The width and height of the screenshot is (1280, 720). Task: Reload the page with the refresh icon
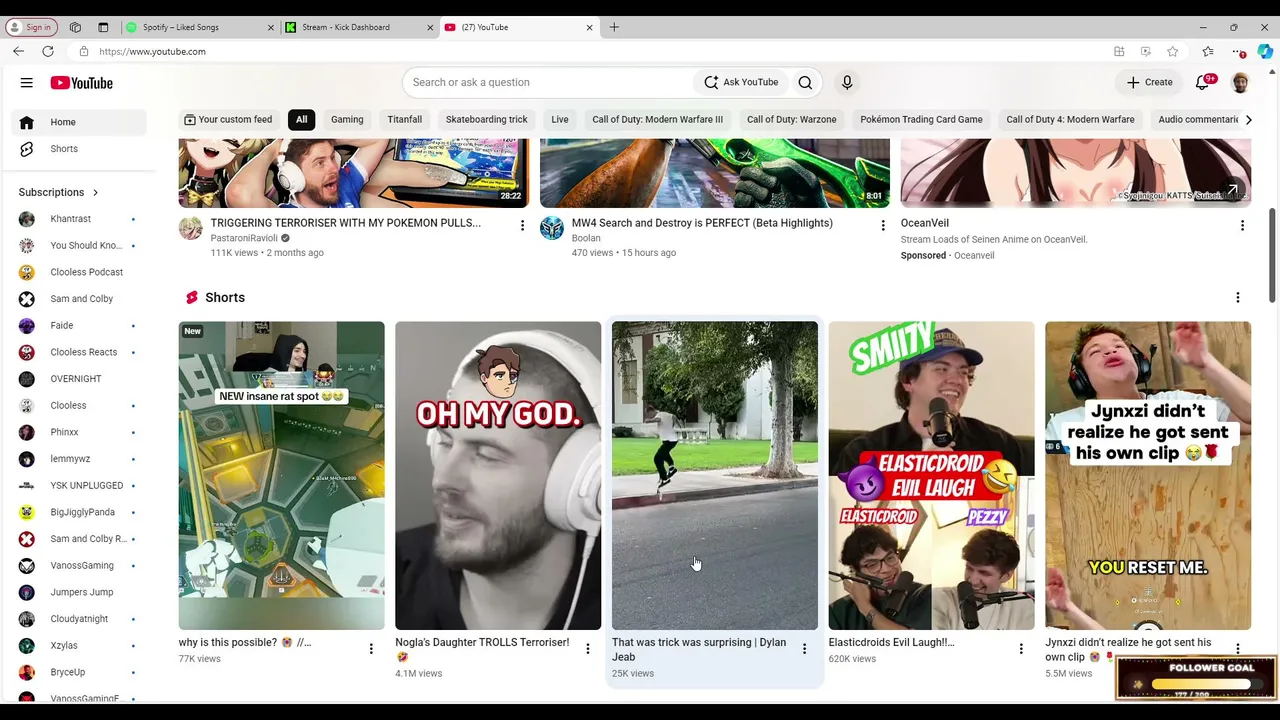(47, 52)
